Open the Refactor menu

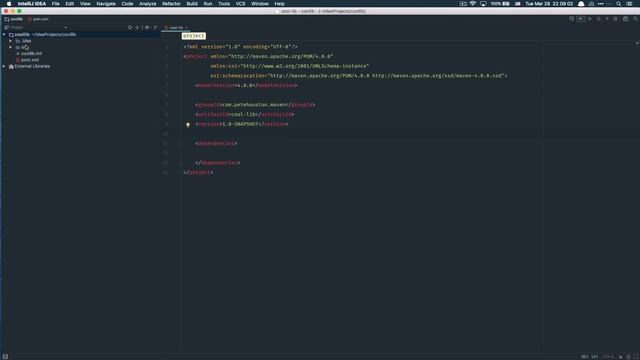click(171, 4)
